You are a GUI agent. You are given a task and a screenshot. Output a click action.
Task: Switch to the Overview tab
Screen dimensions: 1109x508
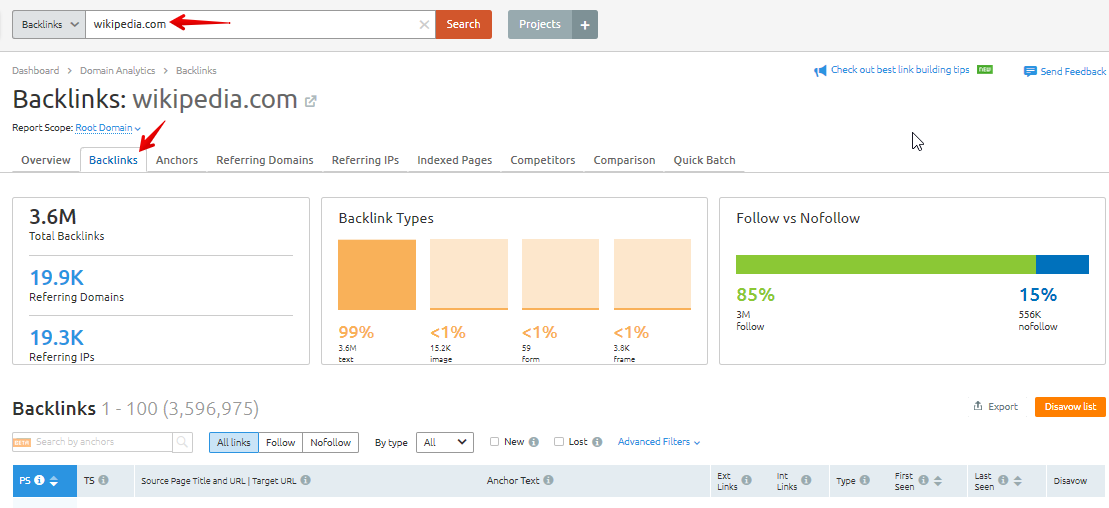[x=46, y=160]
